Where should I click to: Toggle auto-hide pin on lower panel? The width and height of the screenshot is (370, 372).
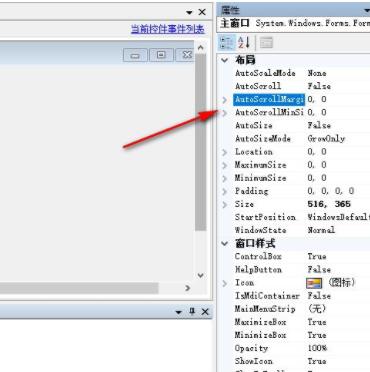pyautogui.click(x=192, y=312)
